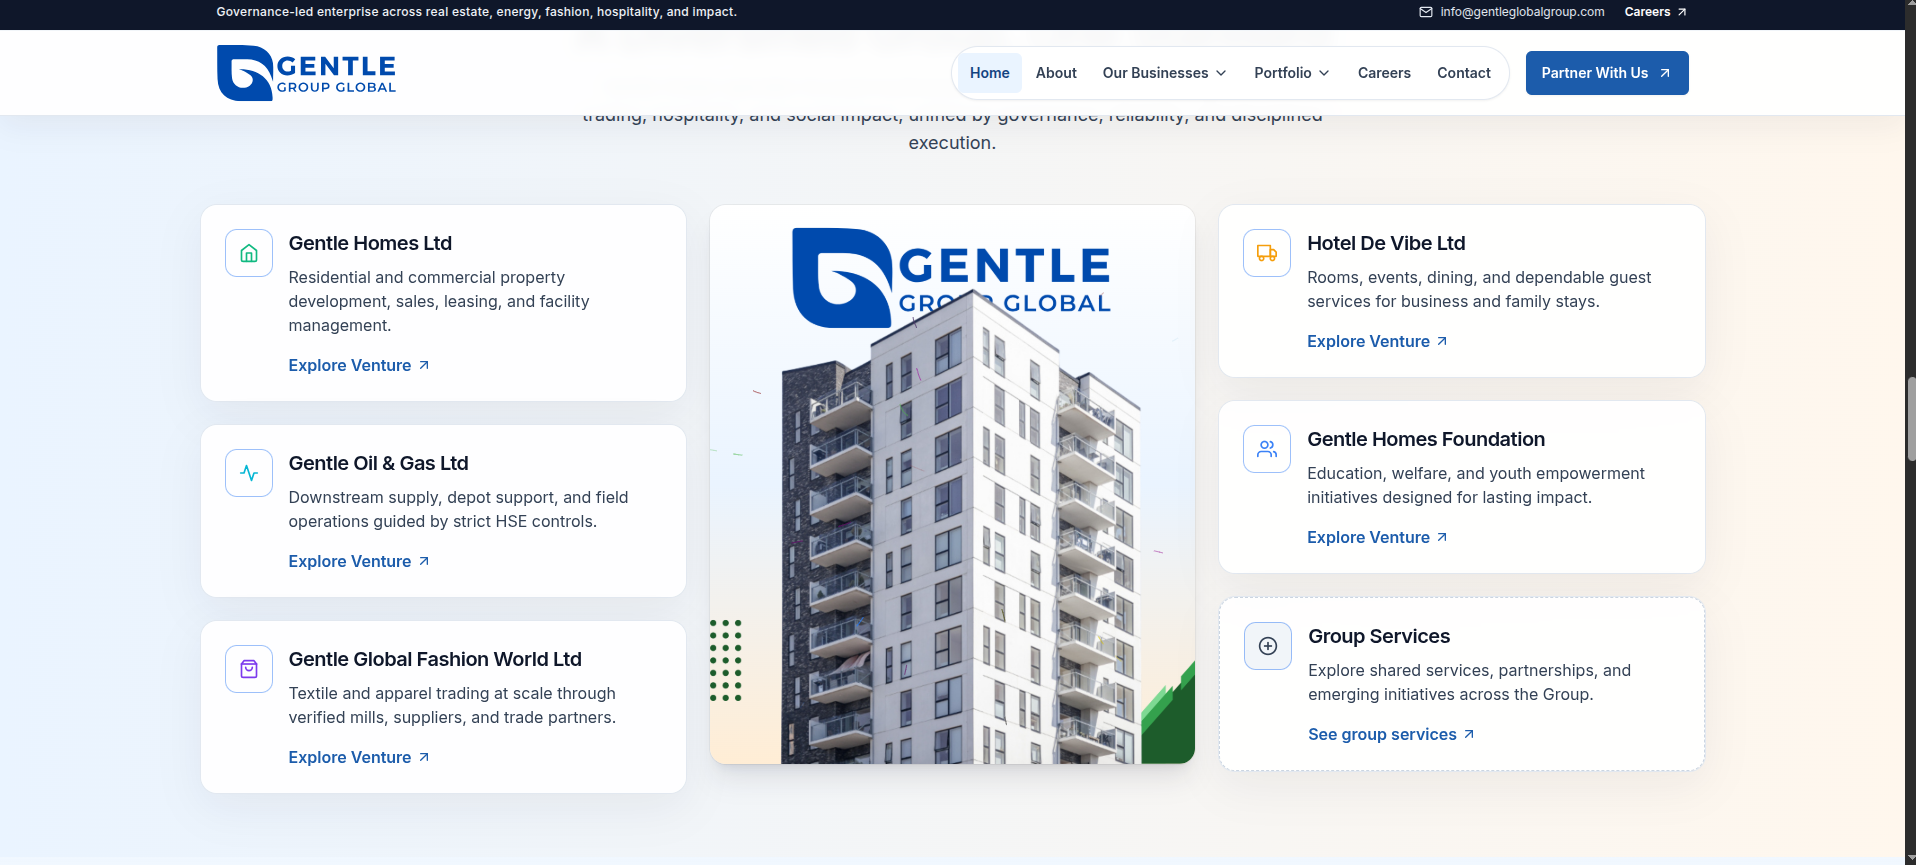Click the plus-circle icon for Group Services
Viewport: 1916px width, 865px height.
point(1268,646)
